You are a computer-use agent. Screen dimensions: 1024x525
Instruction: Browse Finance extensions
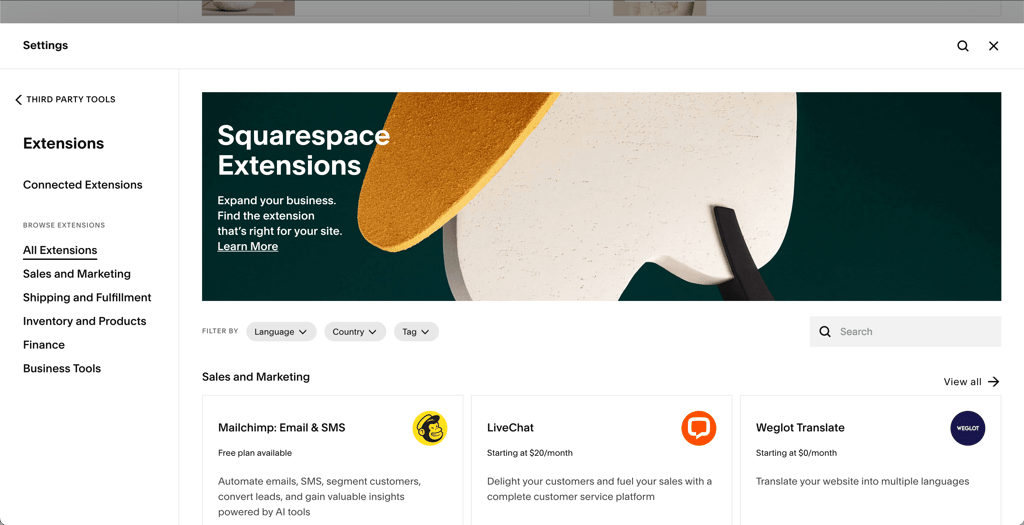44,345
